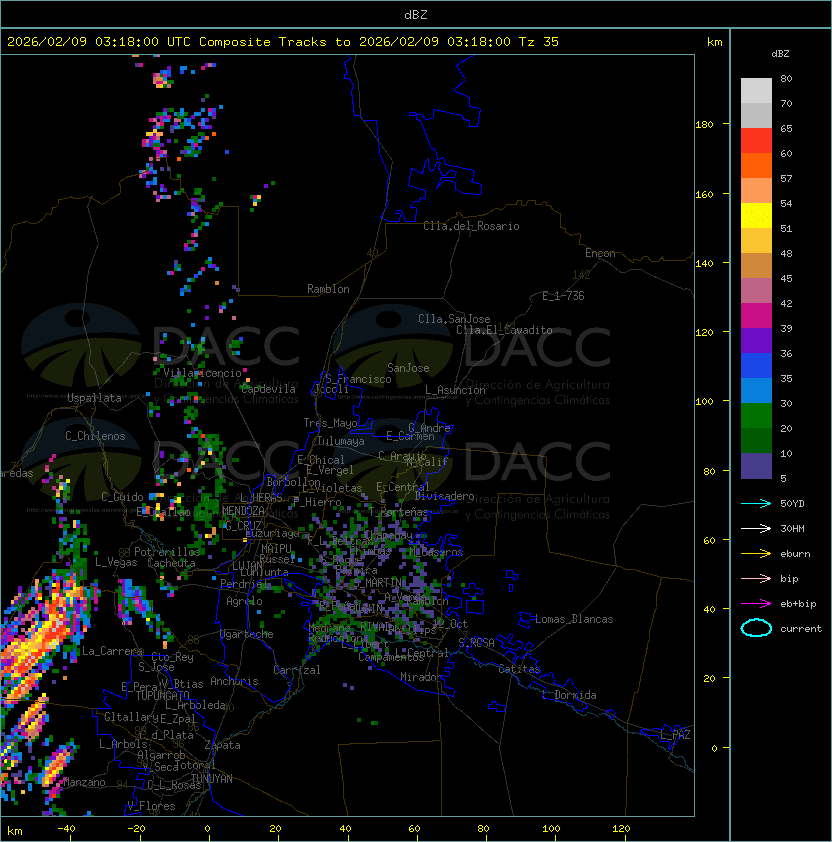The image size is (832, 842).
Task: Click the 'dBZ' heading above the color legend
Action: tap(780, 54)
